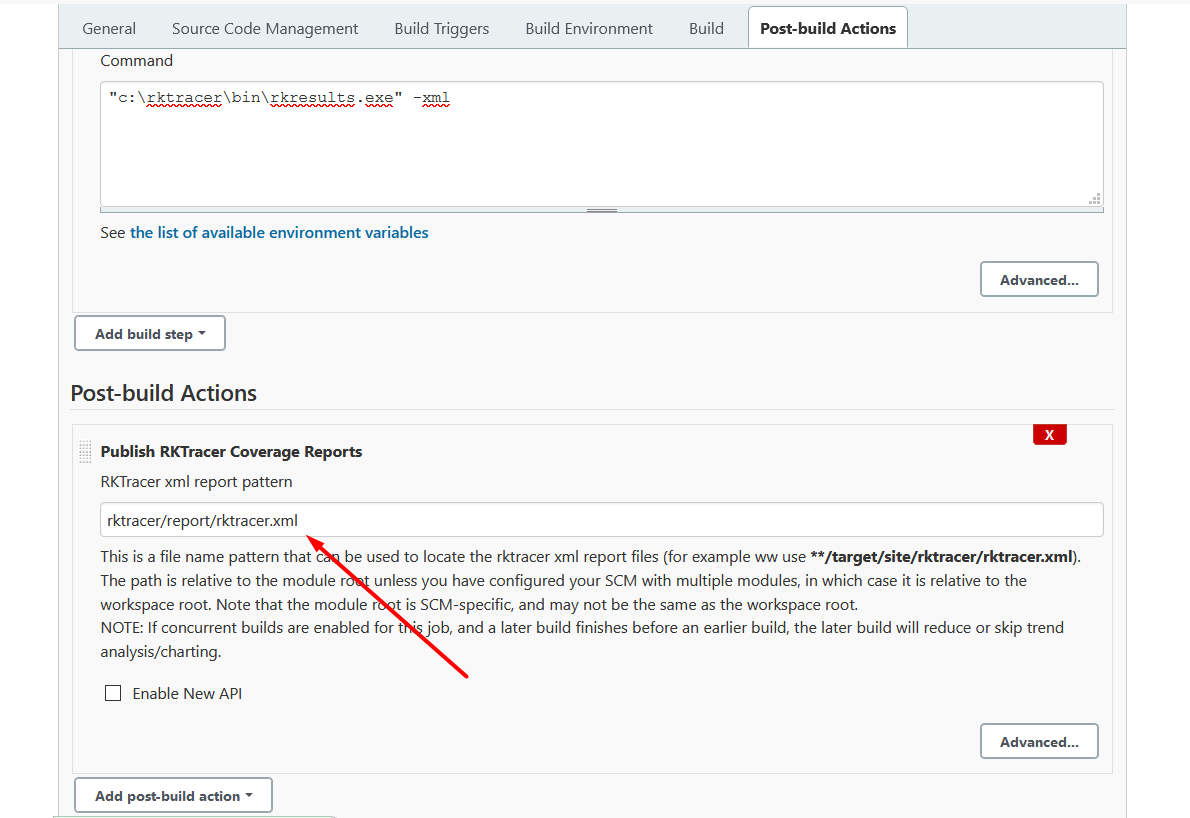Select the Post-build Actions tab
This screenshot has width=1190, height=818.
pyautogui.click(x=827, y=28)
